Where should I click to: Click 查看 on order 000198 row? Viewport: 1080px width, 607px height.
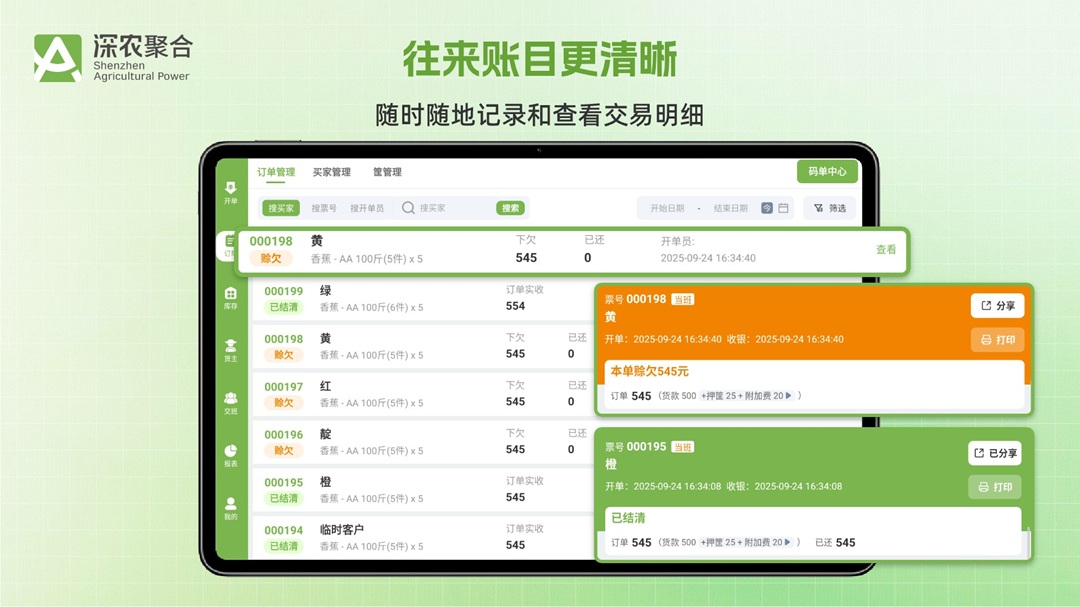(884, 249)
